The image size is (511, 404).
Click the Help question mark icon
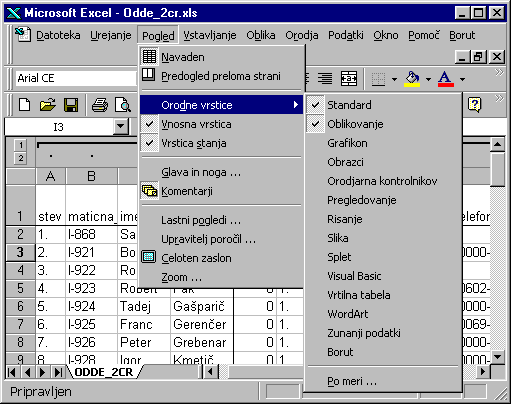(475, 105)
